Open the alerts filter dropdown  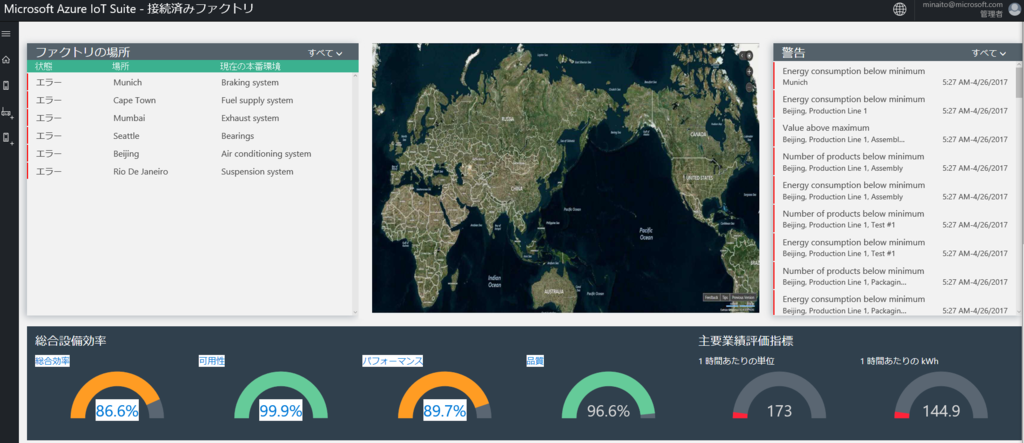click(x=989, y=53)
